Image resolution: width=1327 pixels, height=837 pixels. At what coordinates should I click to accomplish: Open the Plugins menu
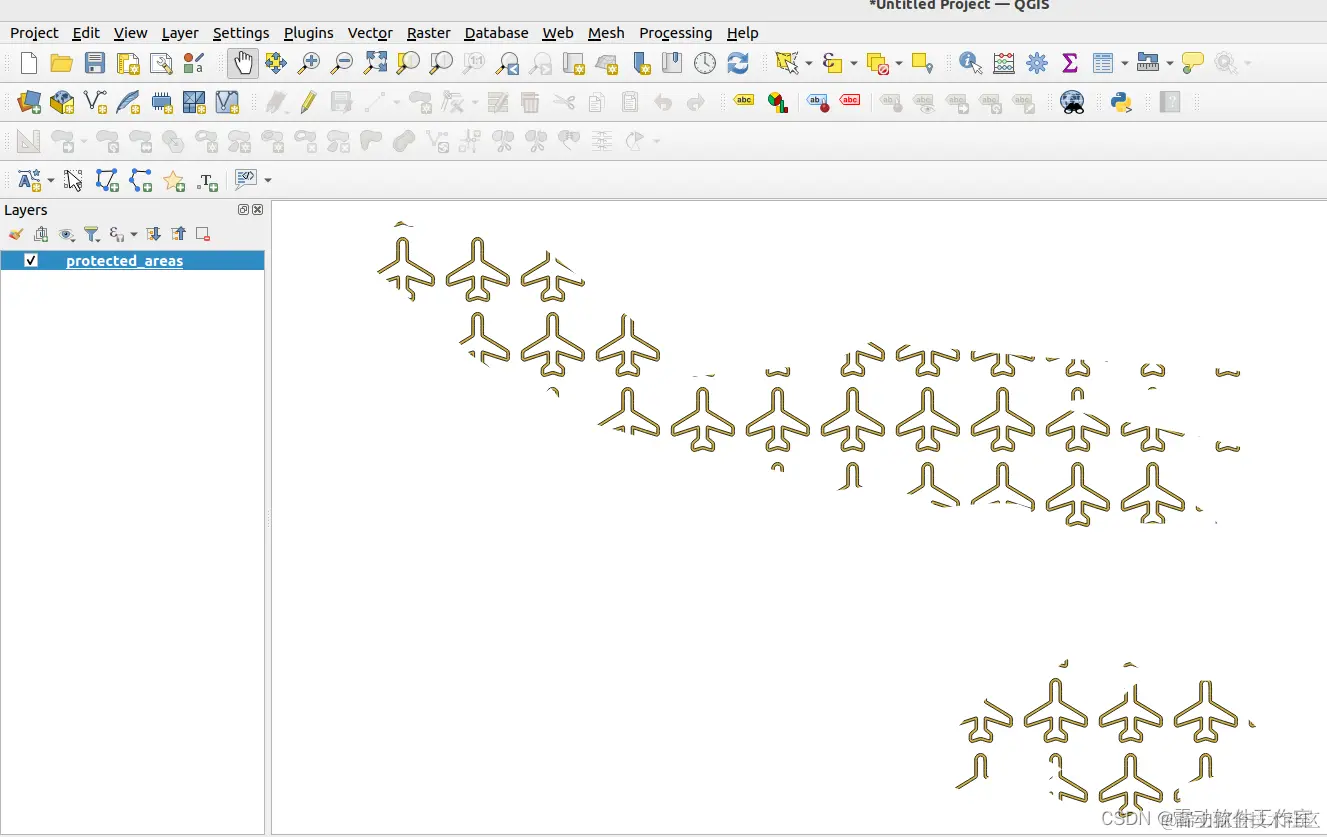tap(309, 33)
